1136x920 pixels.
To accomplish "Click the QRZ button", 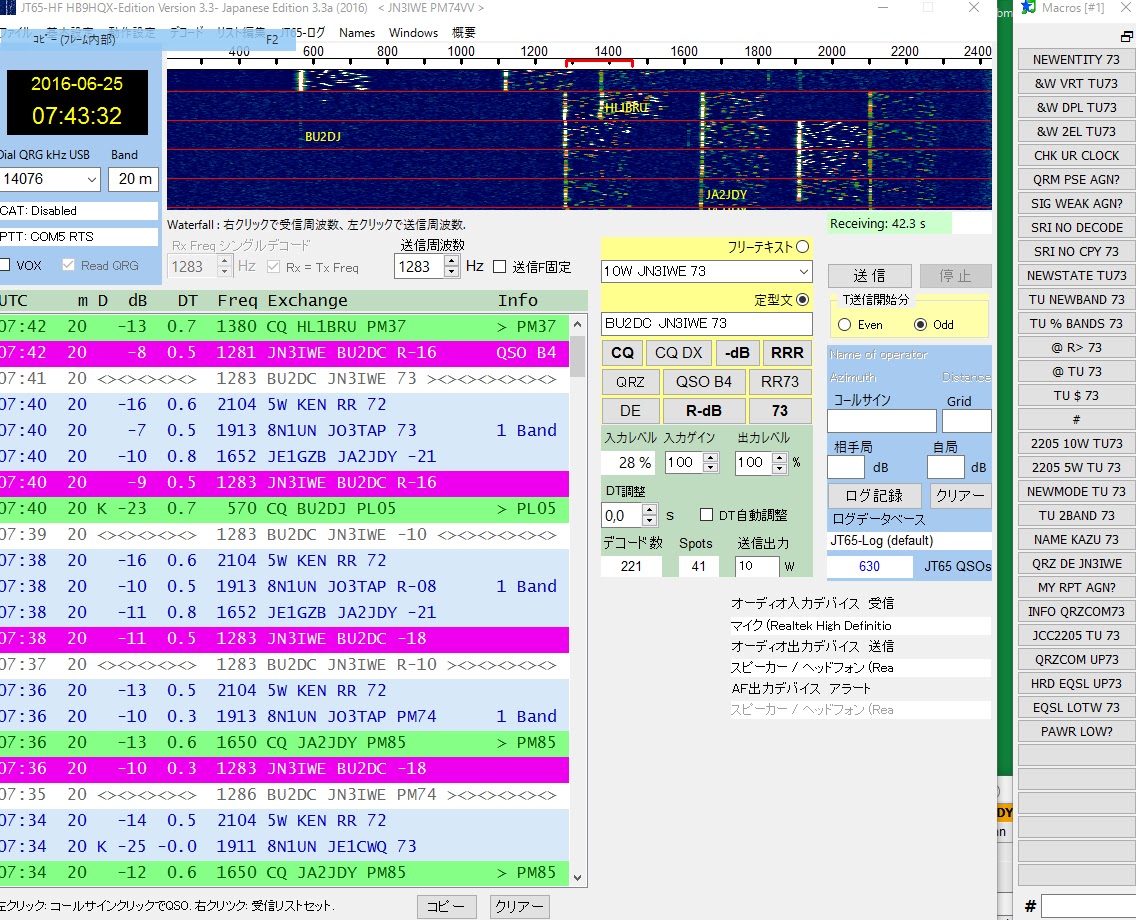I will [630, 382].
